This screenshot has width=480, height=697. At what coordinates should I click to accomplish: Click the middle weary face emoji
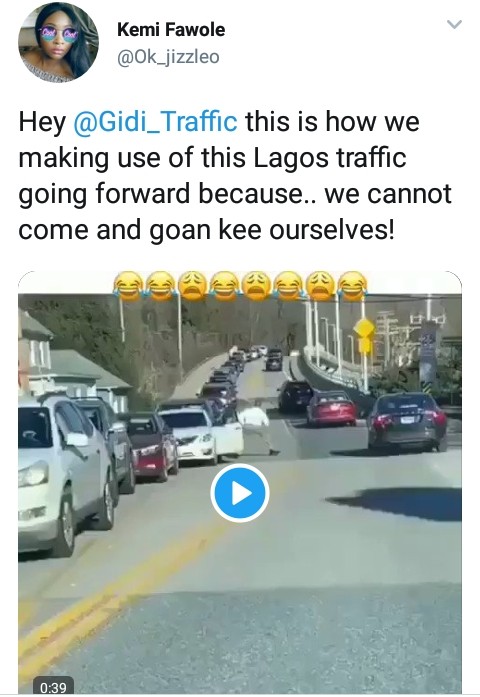[x=256, y=286]
